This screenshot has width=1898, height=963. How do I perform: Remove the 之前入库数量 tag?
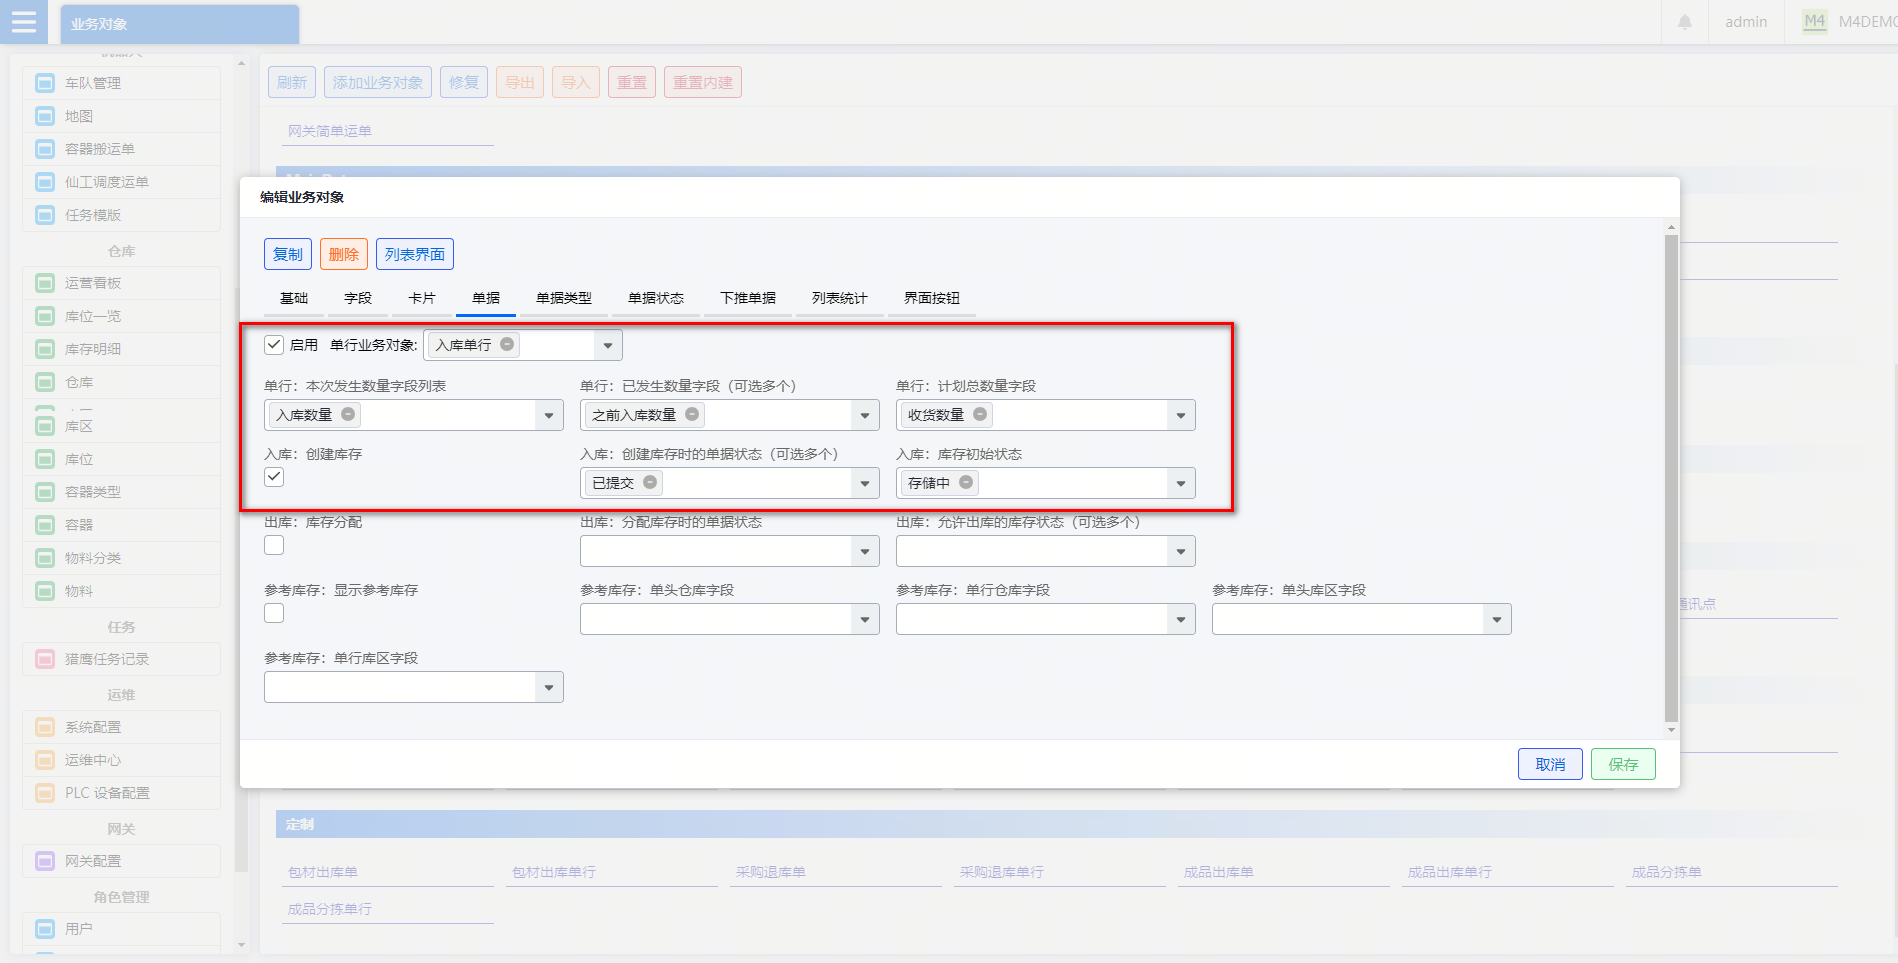pyautogui.click(x=692, y=414)
